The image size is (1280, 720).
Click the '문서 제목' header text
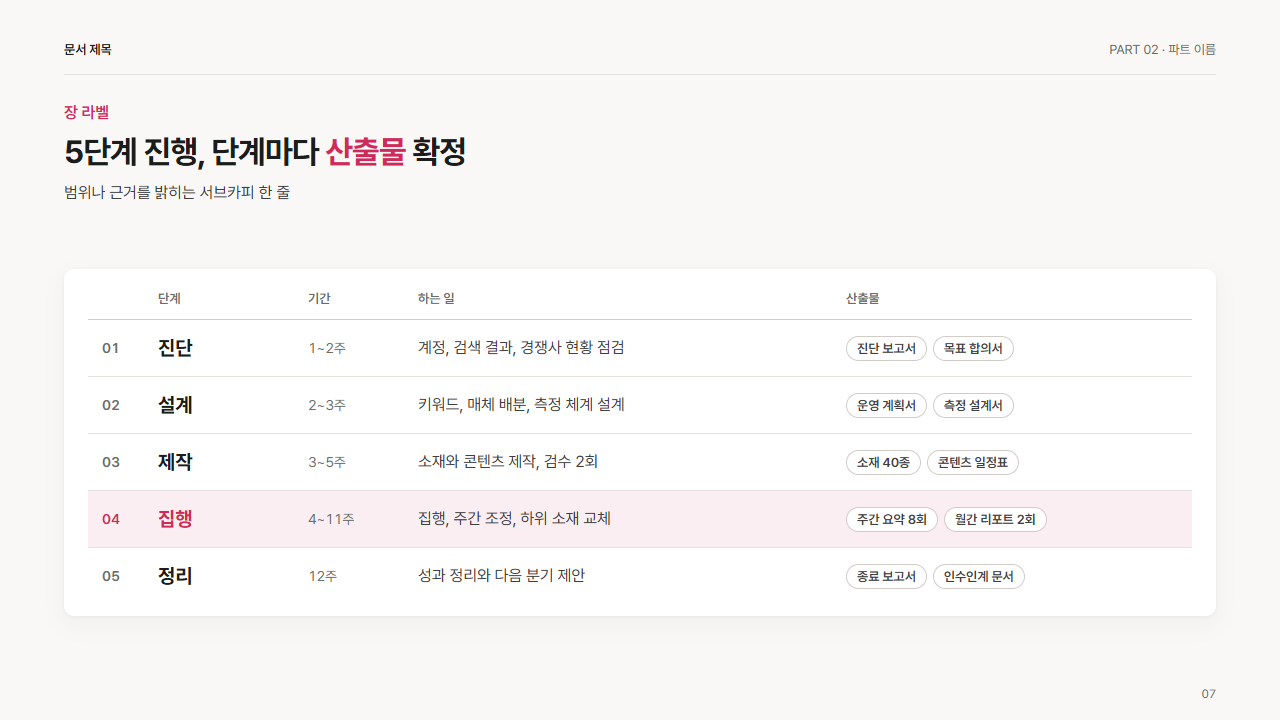pyautogui.click(x=88, y=49)
